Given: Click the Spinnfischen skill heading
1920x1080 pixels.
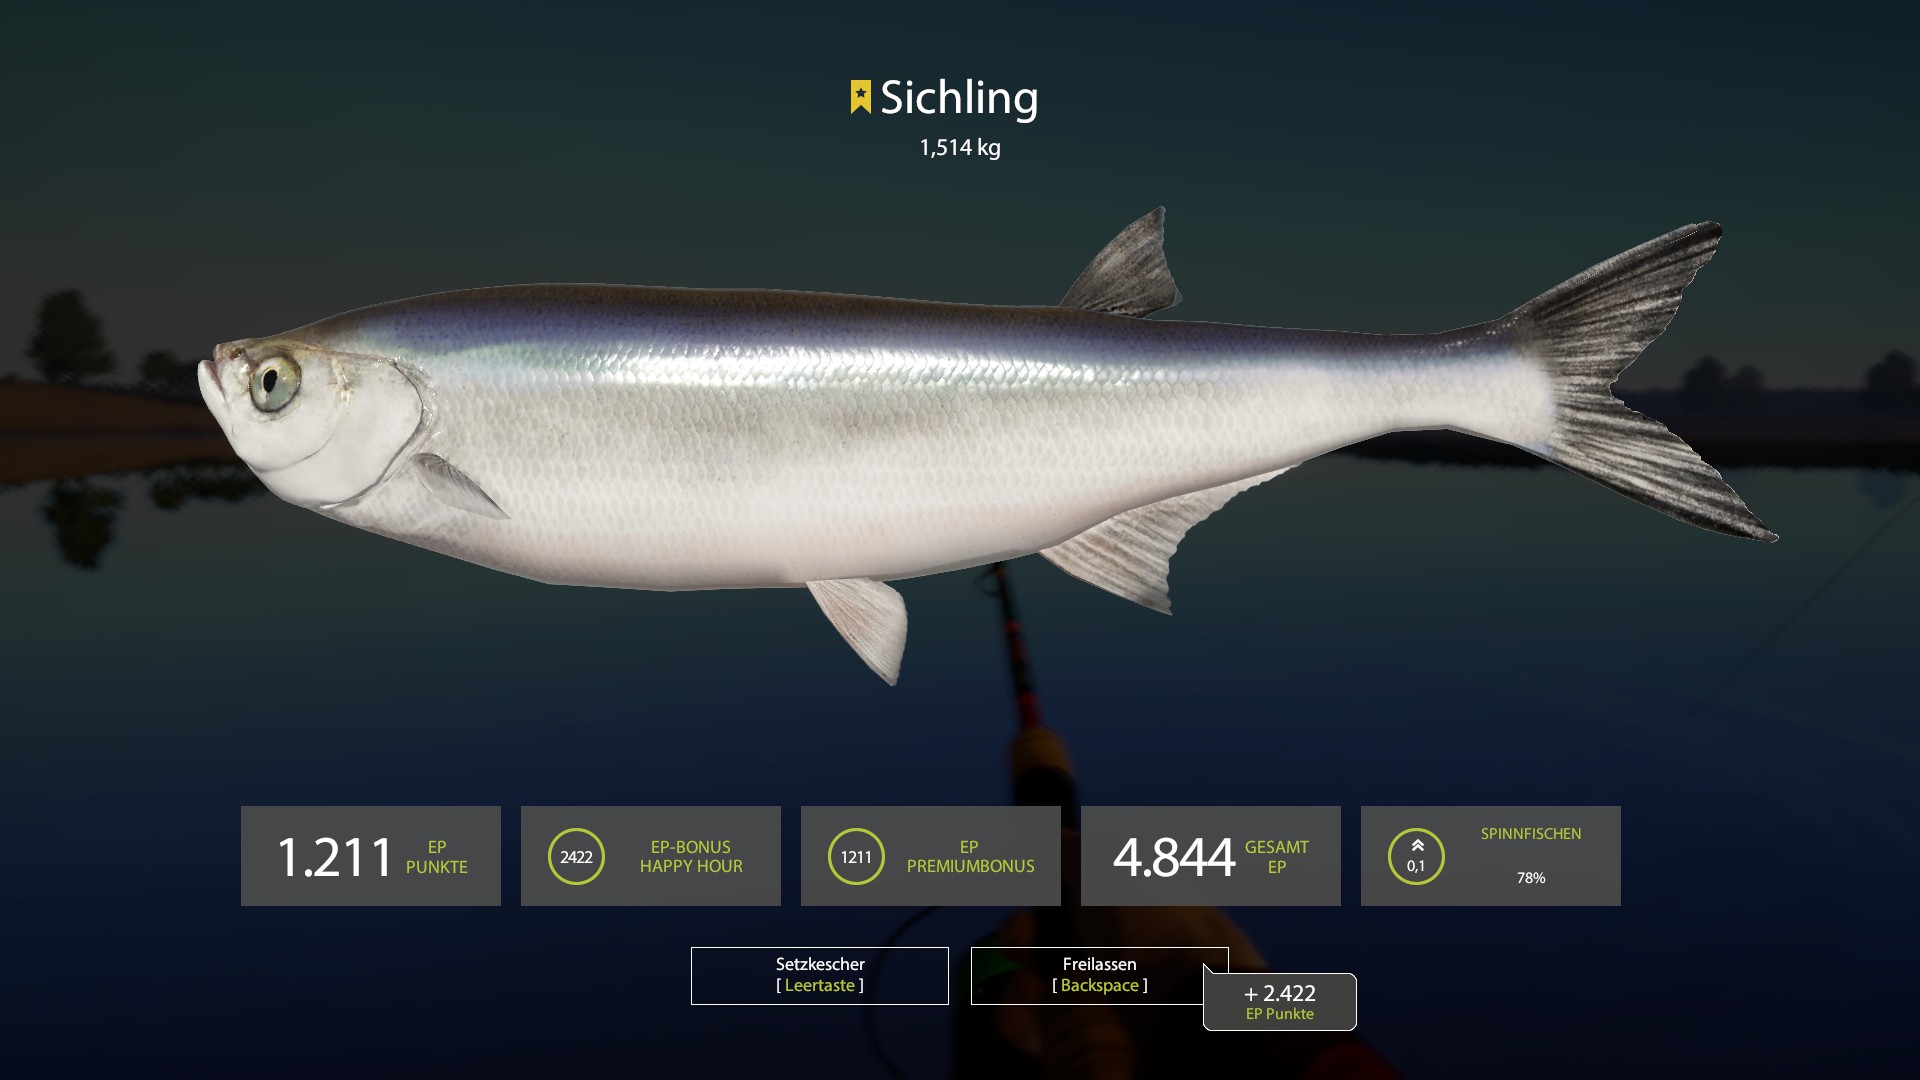Looking at the screenshot, I should click(1531, 834).
